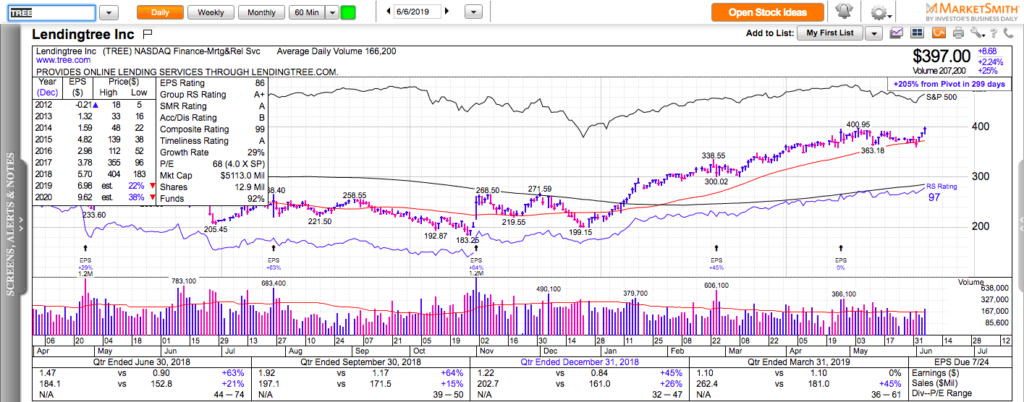Screen dimensions: 1024x402
Task: Click the chart view icon
Action: [897, 33]
